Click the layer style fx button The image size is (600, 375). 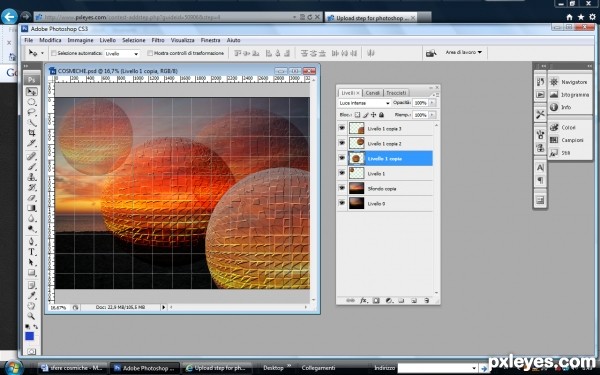tap(363, 301)
